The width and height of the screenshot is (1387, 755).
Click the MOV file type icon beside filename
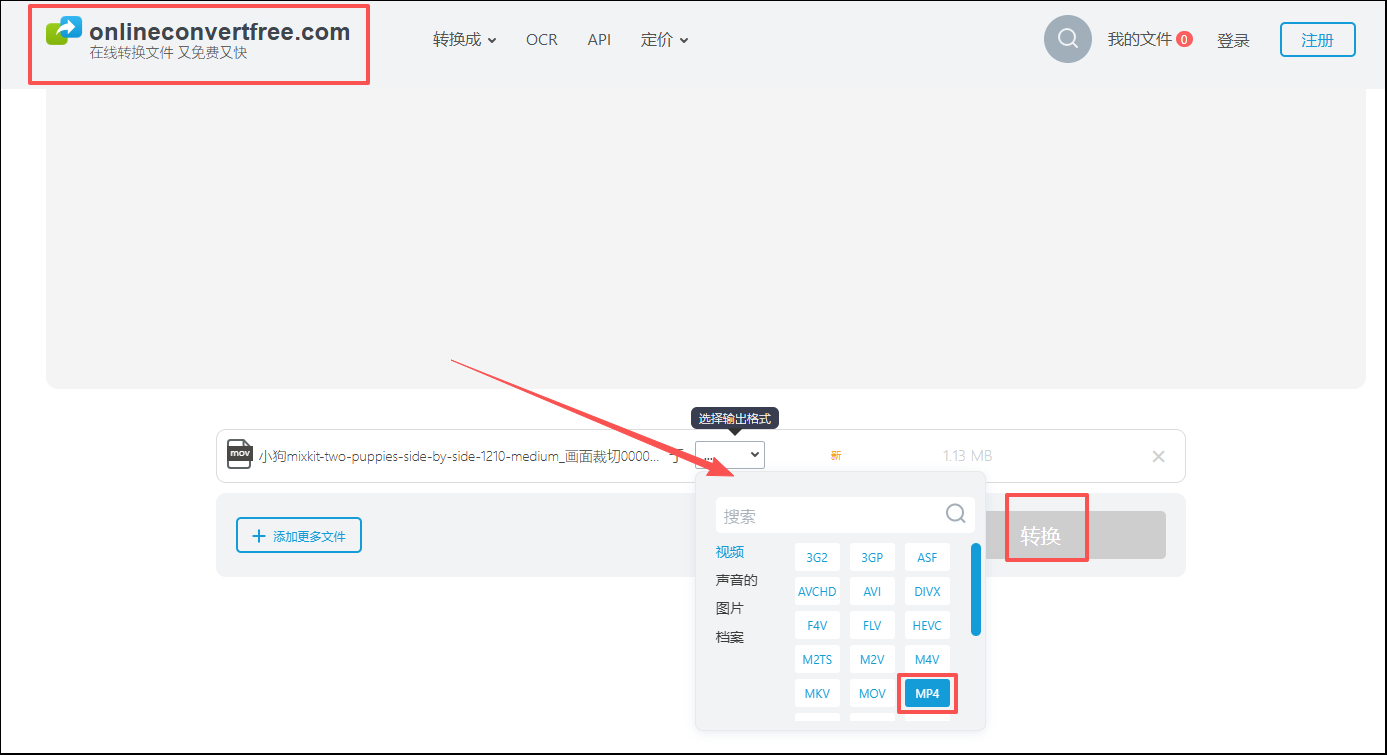pyautogui.click(x=239, y=453)
